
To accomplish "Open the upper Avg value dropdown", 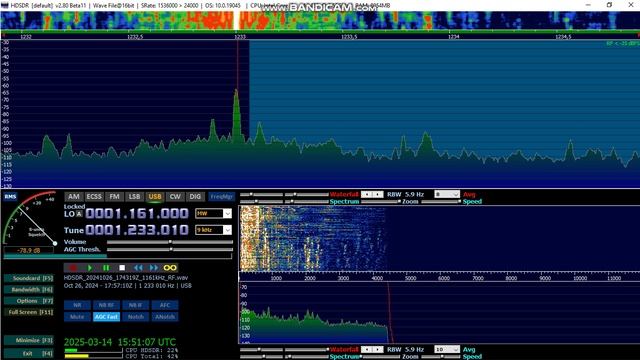I will (447, 194).
